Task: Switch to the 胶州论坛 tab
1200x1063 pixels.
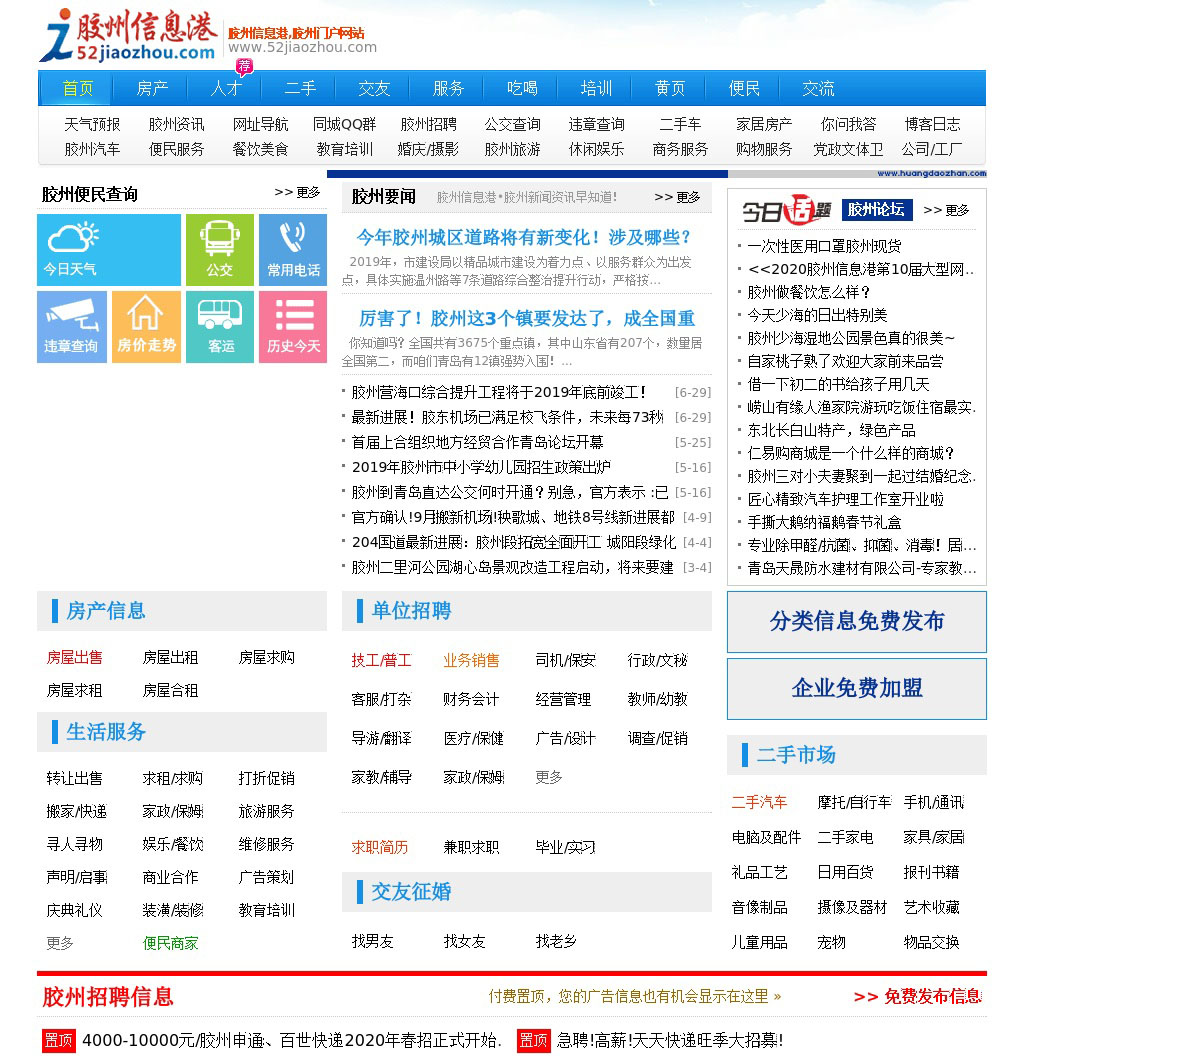Action: tap(876, 209)
